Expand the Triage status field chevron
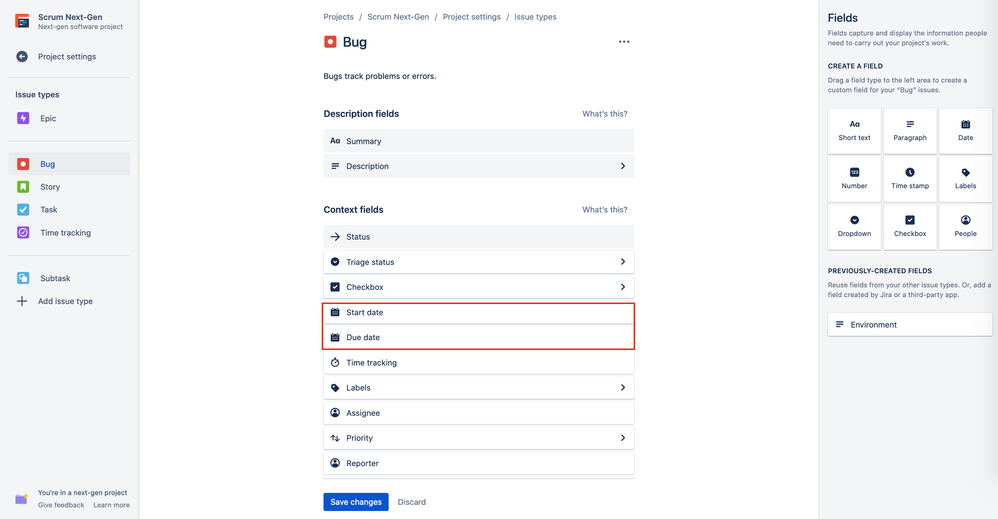998x519 pixels. tap(622, 262)
